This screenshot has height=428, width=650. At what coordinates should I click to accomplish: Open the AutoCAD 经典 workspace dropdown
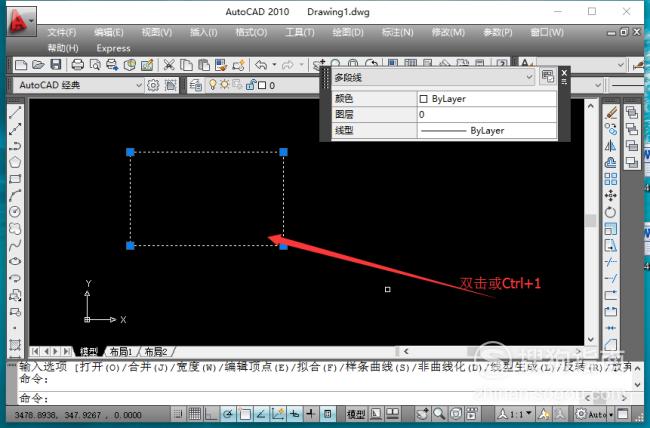click(139, 85)
